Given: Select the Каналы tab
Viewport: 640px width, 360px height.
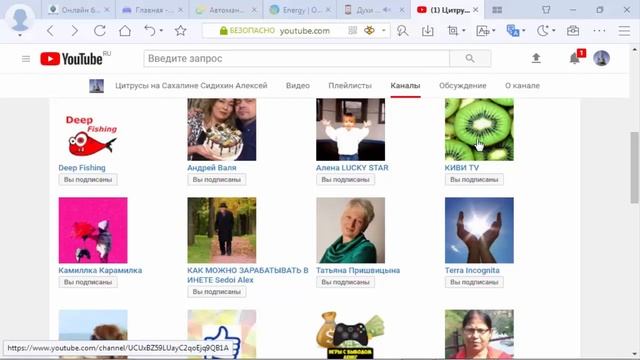Looking at the screenshot, I should tap(405, 86).
